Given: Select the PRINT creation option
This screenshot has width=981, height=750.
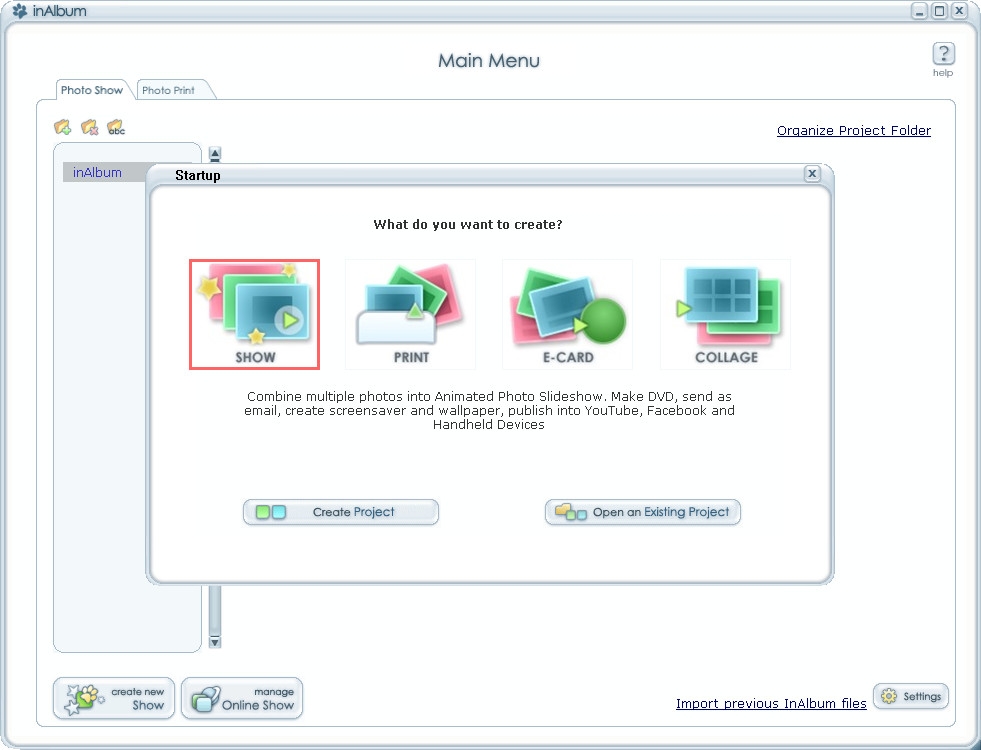Looking at the screenshot, I should pos(410,313).
